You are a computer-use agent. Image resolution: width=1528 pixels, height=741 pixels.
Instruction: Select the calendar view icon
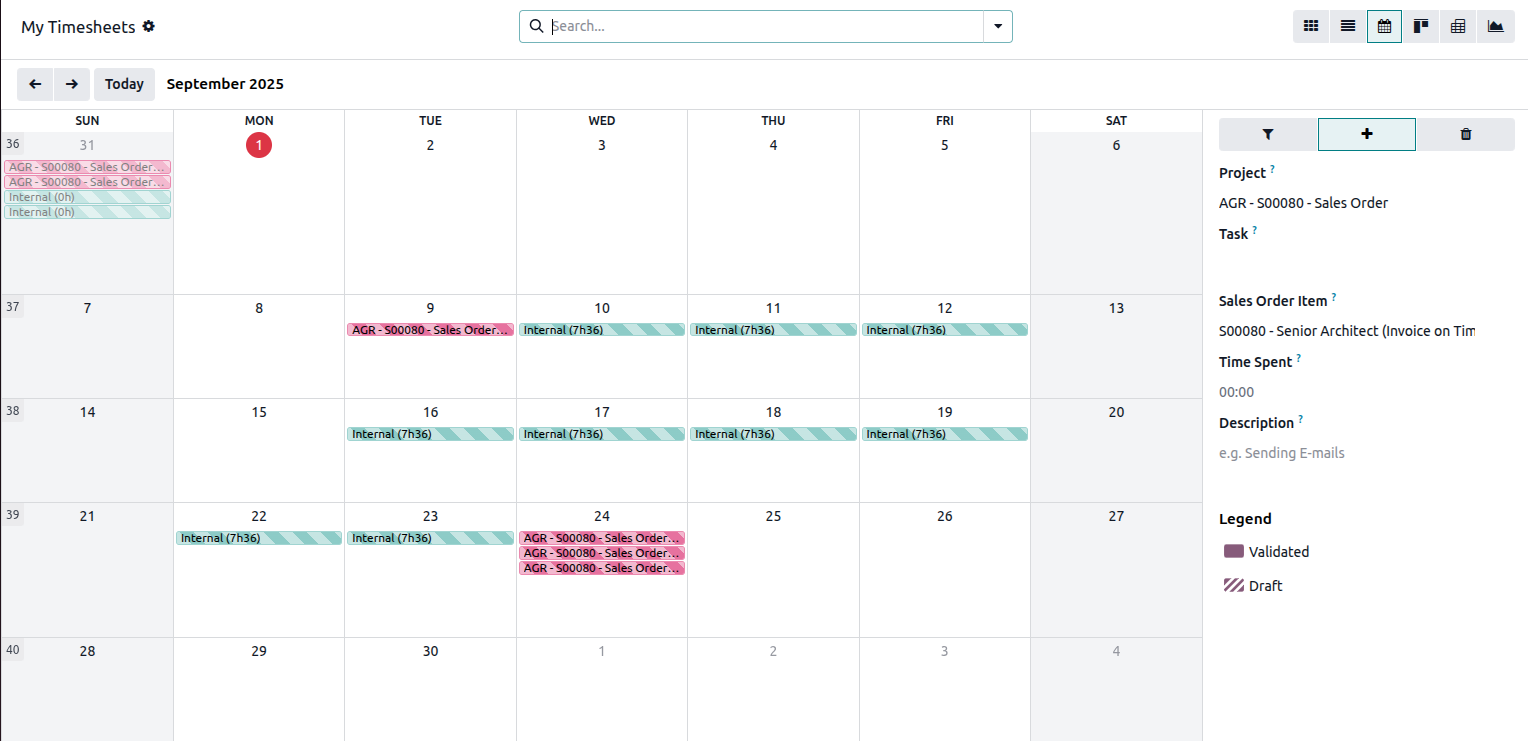click(1384, 26)
